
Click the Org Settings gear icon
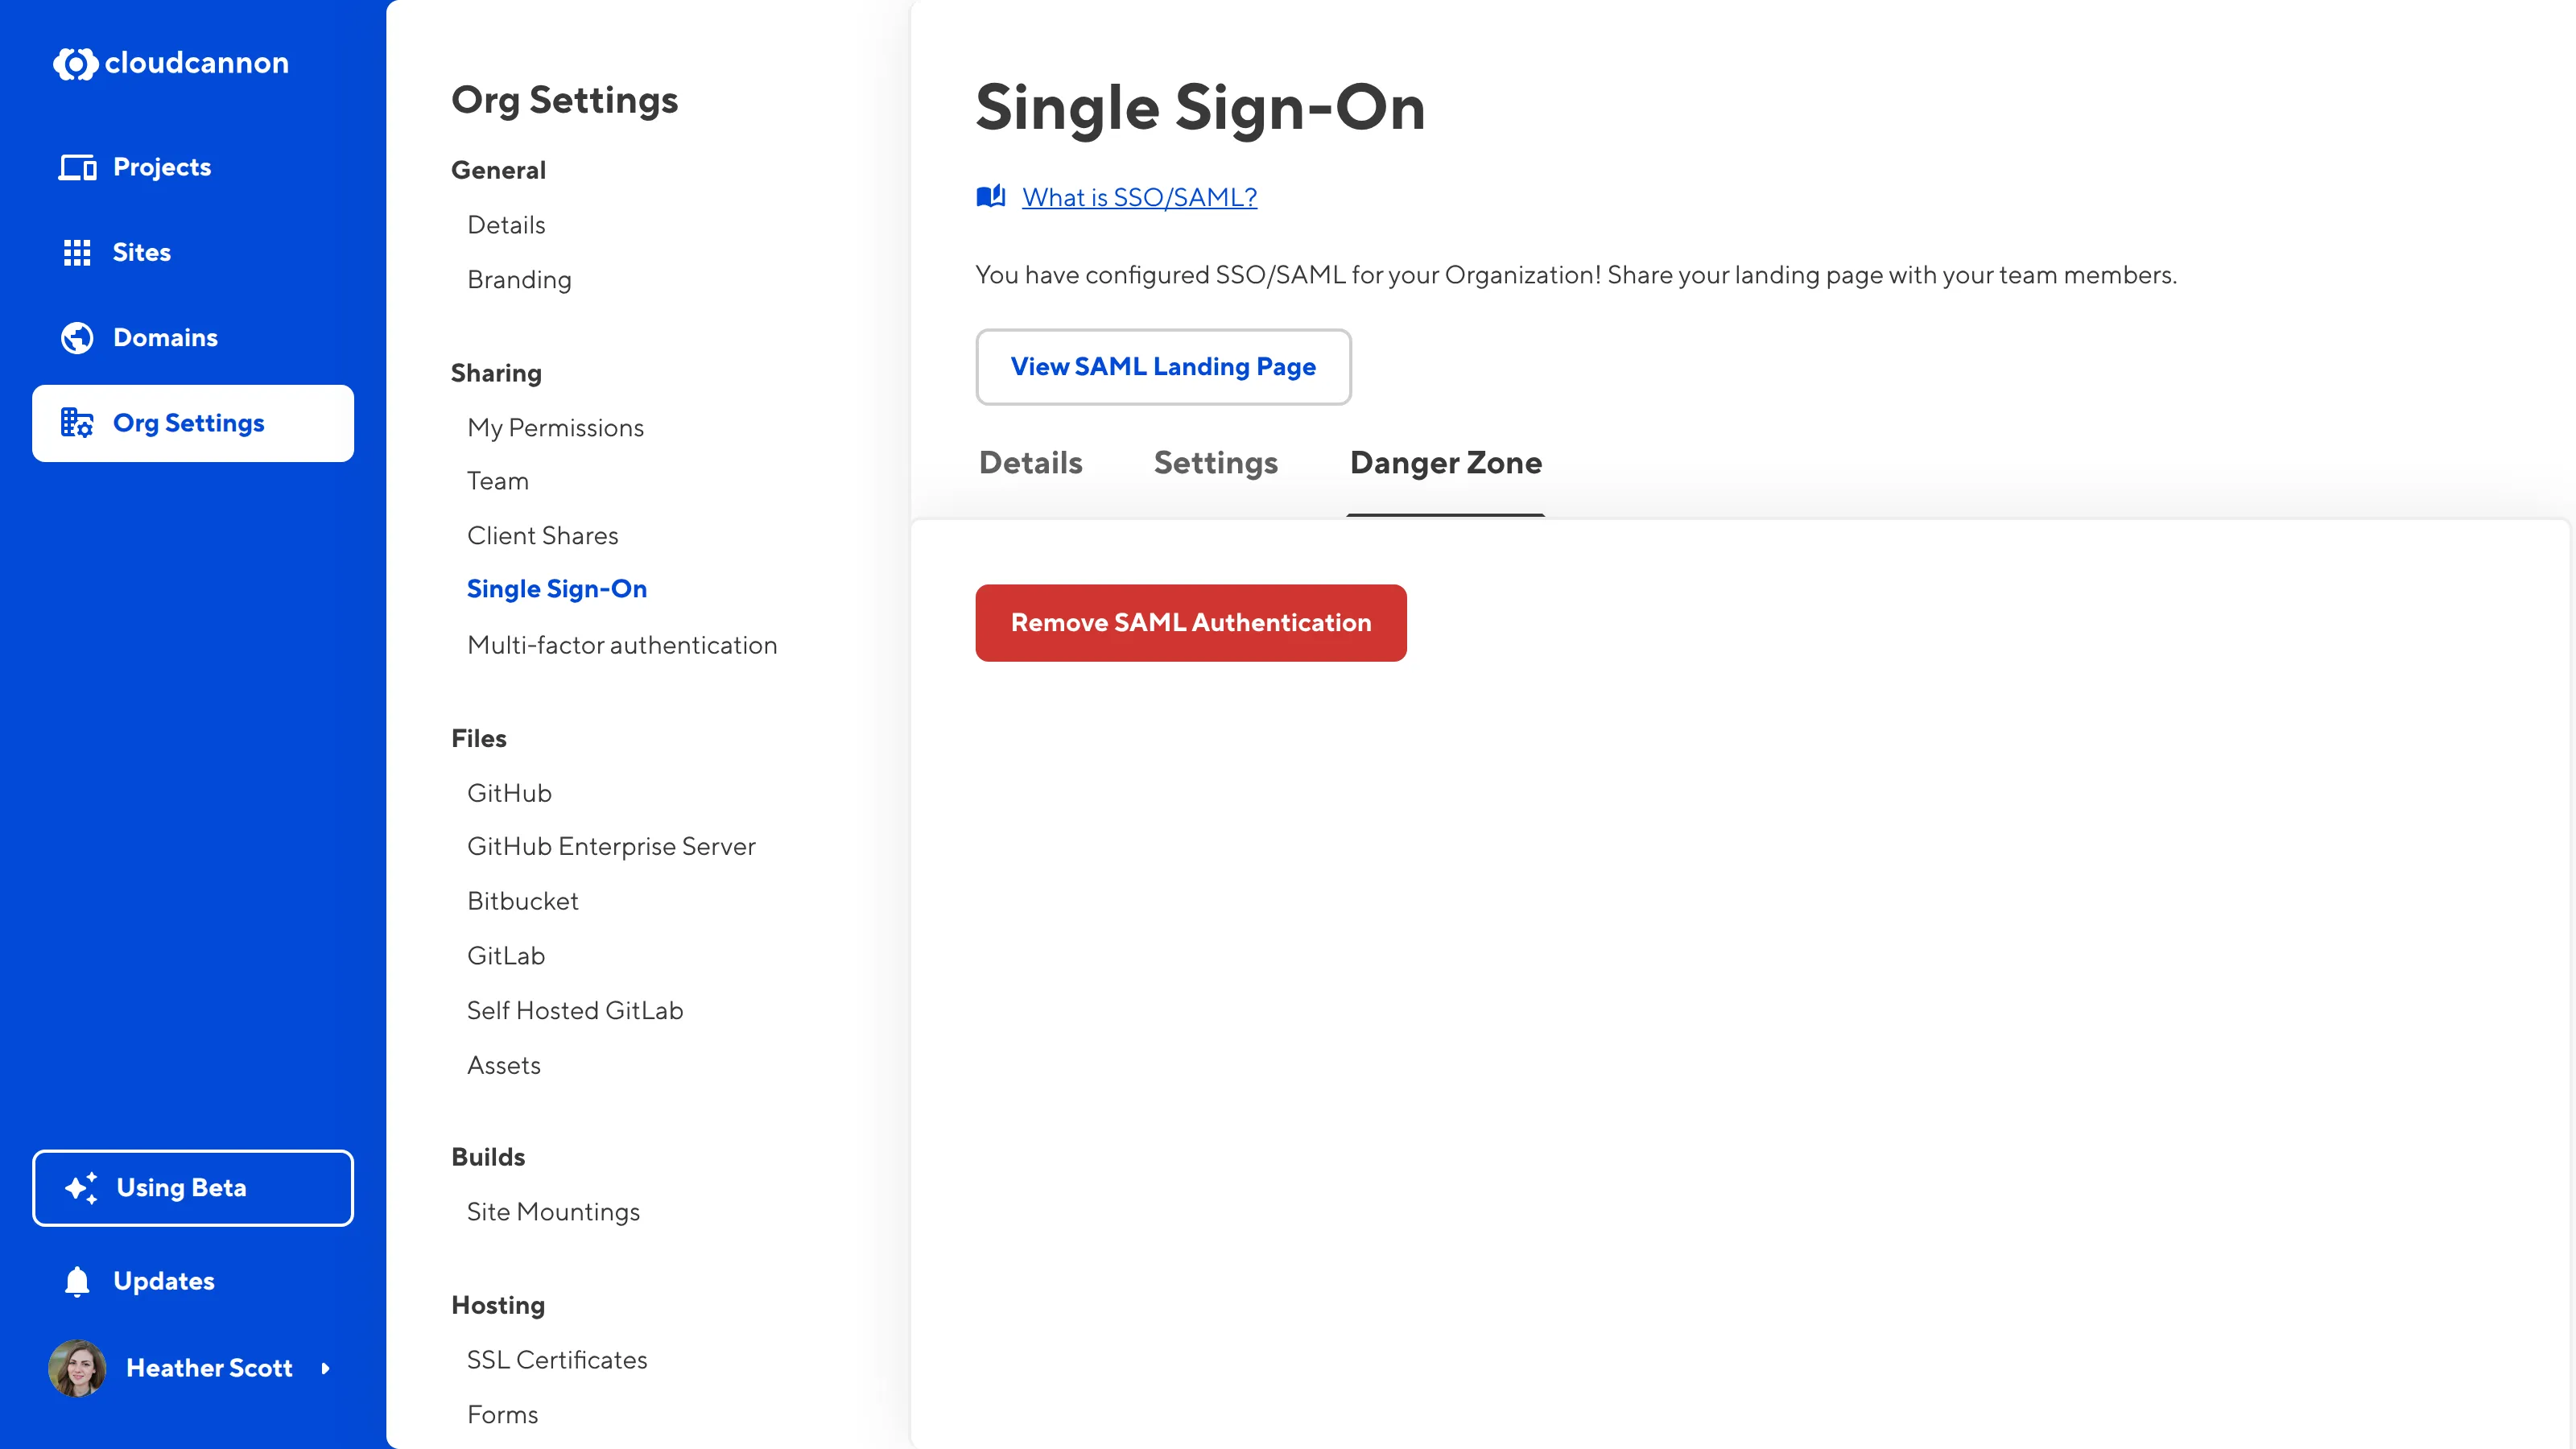(76, 423)
